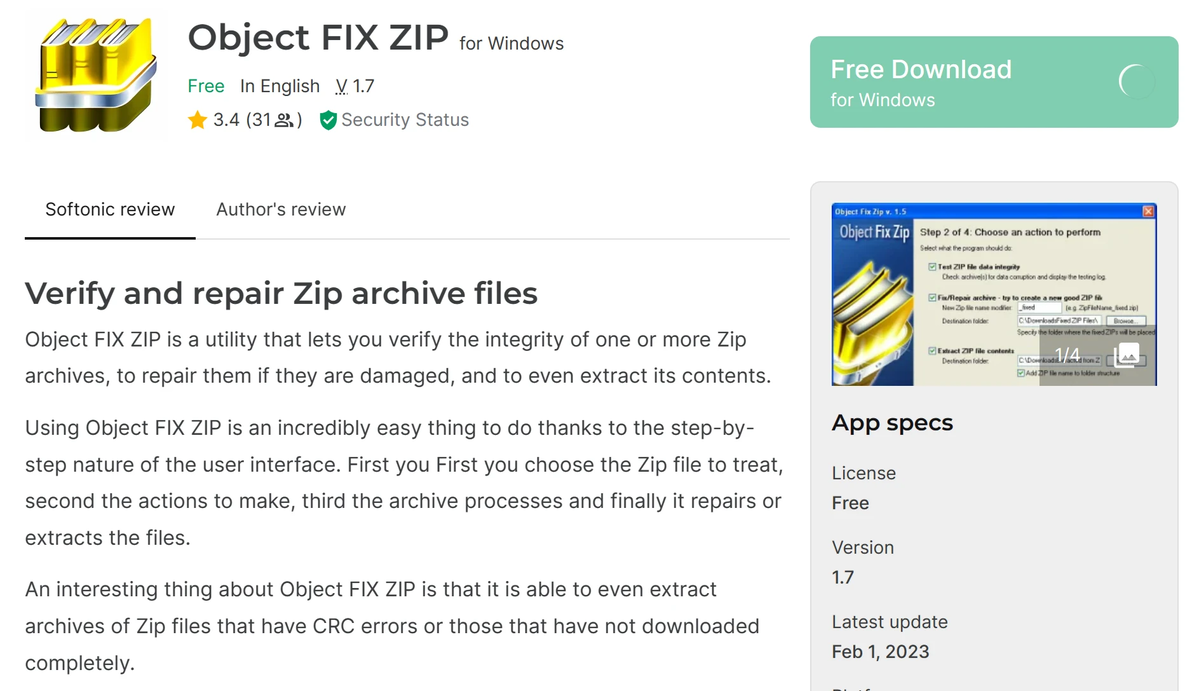Click the App specs heading
The image size is (1192, 691).
pyautogui.click(x=892, y=423)
